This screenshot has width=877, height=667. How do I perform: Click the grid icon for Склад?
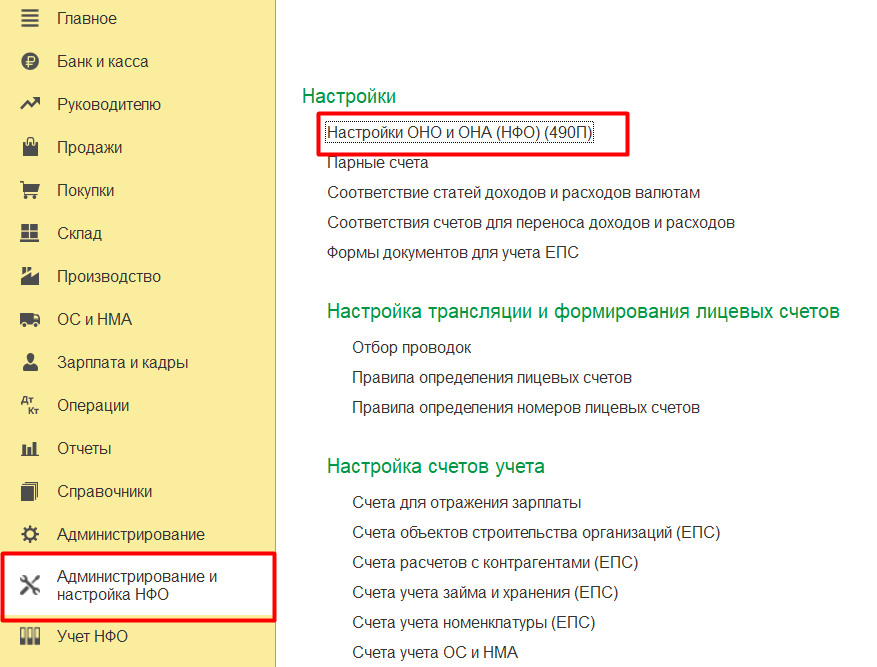pyautogui.click(x=30, y=233)
